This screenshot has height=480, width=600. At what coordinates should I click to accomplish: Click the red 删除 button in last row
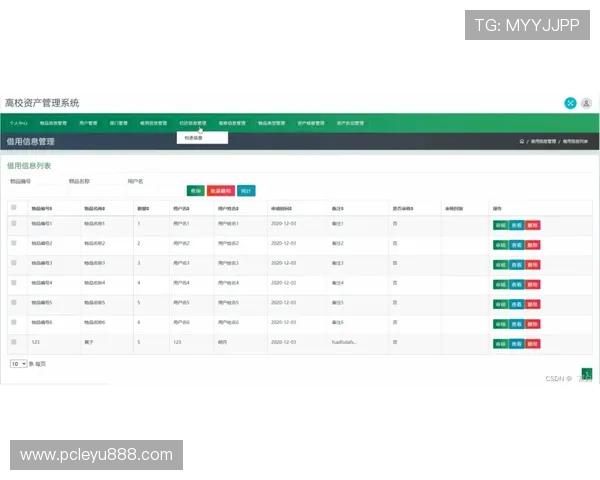(x=532, y=343)
